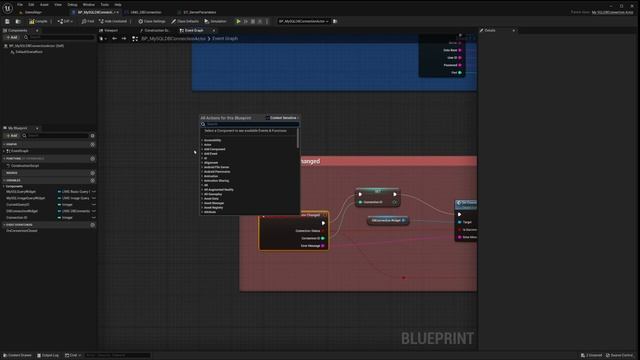
Task: Toggle visibility eye for DBConnectionWidget variable
Action: (93, 211)
